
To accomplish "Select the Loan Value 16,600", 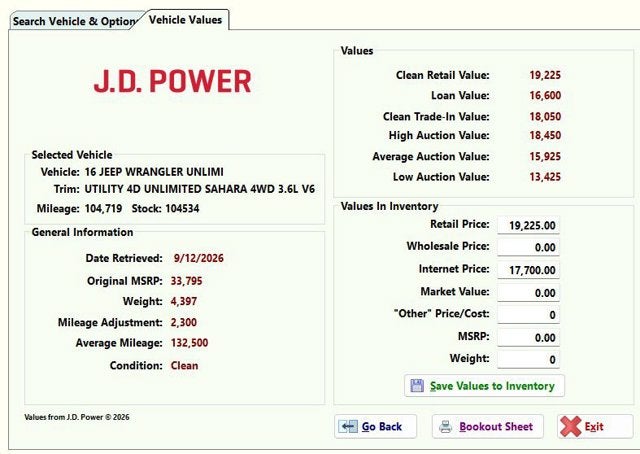I will pos(545,96).
